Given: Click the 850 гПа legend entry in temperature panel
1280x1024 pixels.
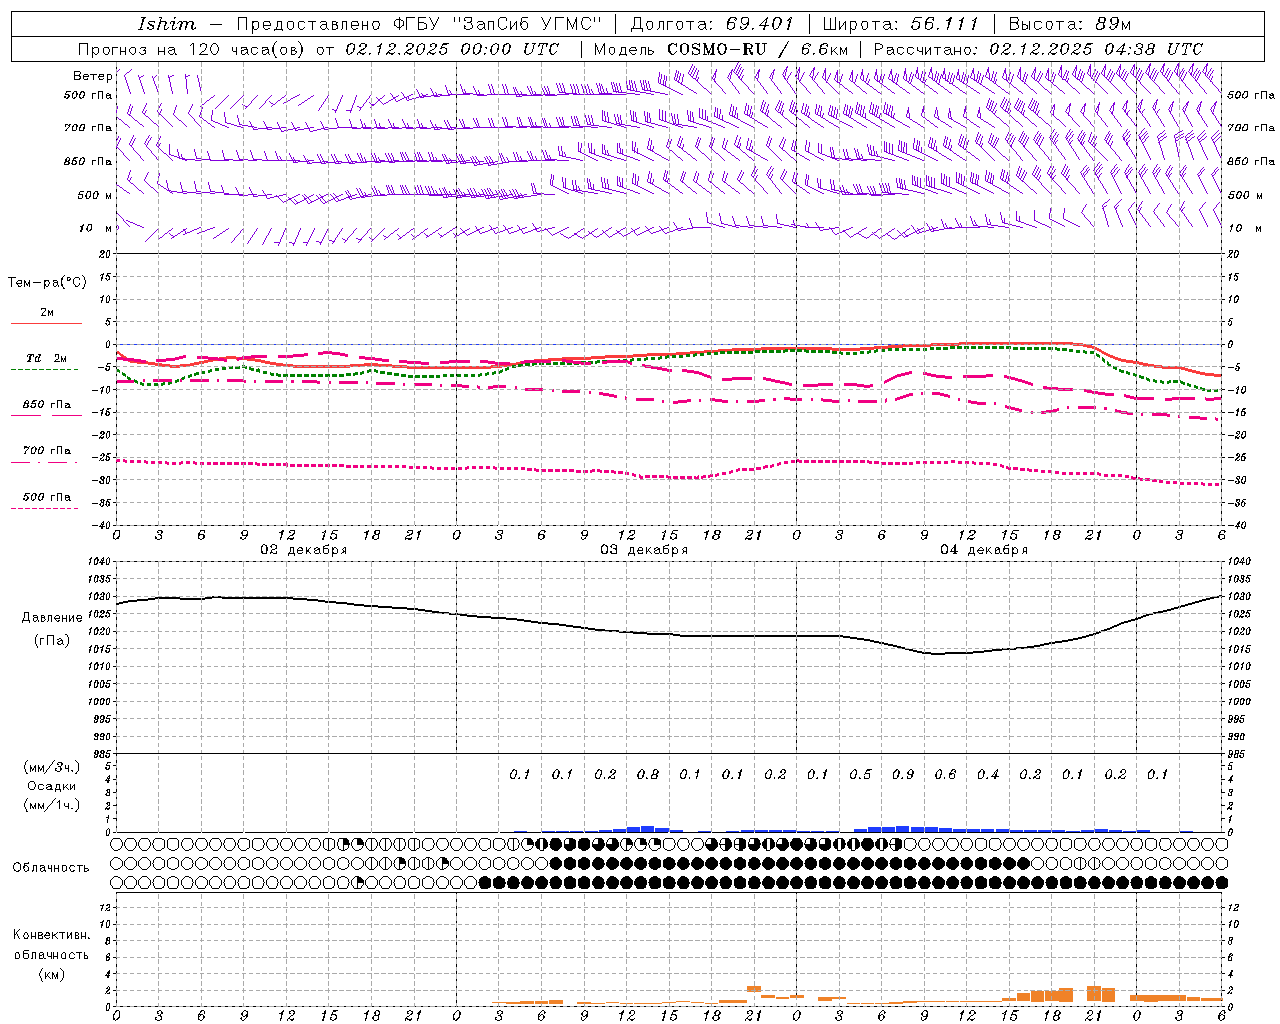Looking at the screenshot, I should pos(47,405).
